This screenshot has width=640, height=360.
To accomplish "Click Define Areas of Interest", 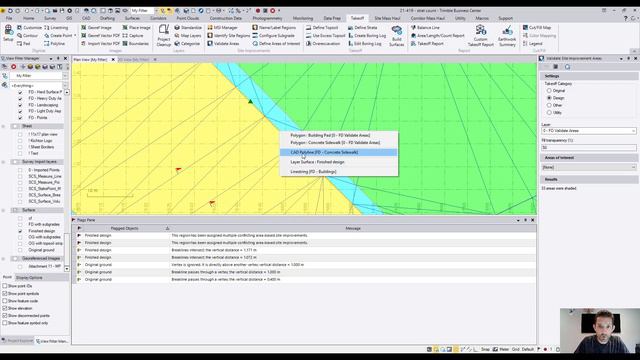I will [276, 43].
